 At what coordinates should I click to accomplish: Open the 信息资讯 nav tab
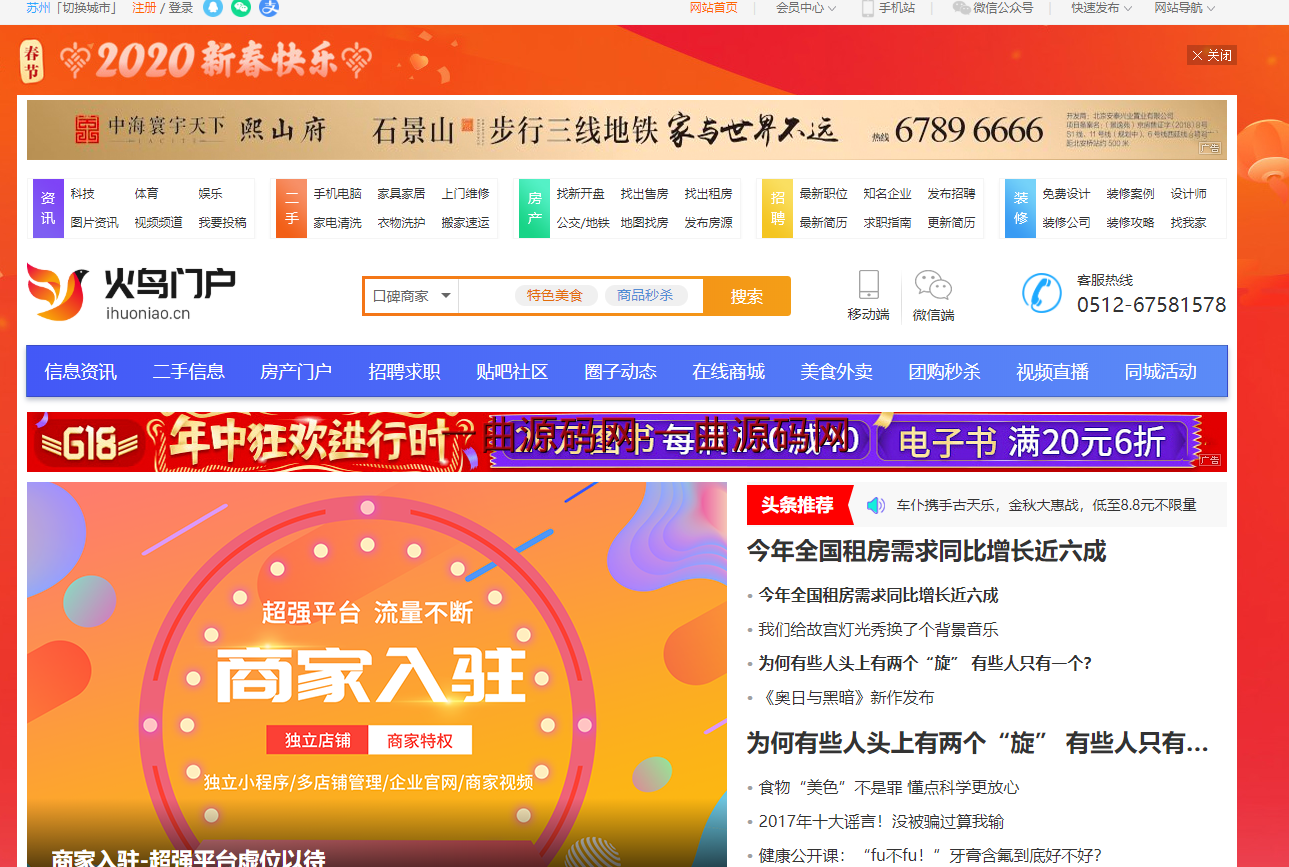point(81,372)
